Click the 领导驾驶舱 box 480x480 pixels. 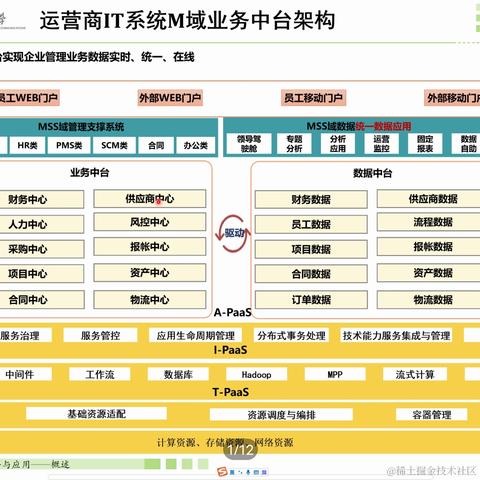(249, 144)
